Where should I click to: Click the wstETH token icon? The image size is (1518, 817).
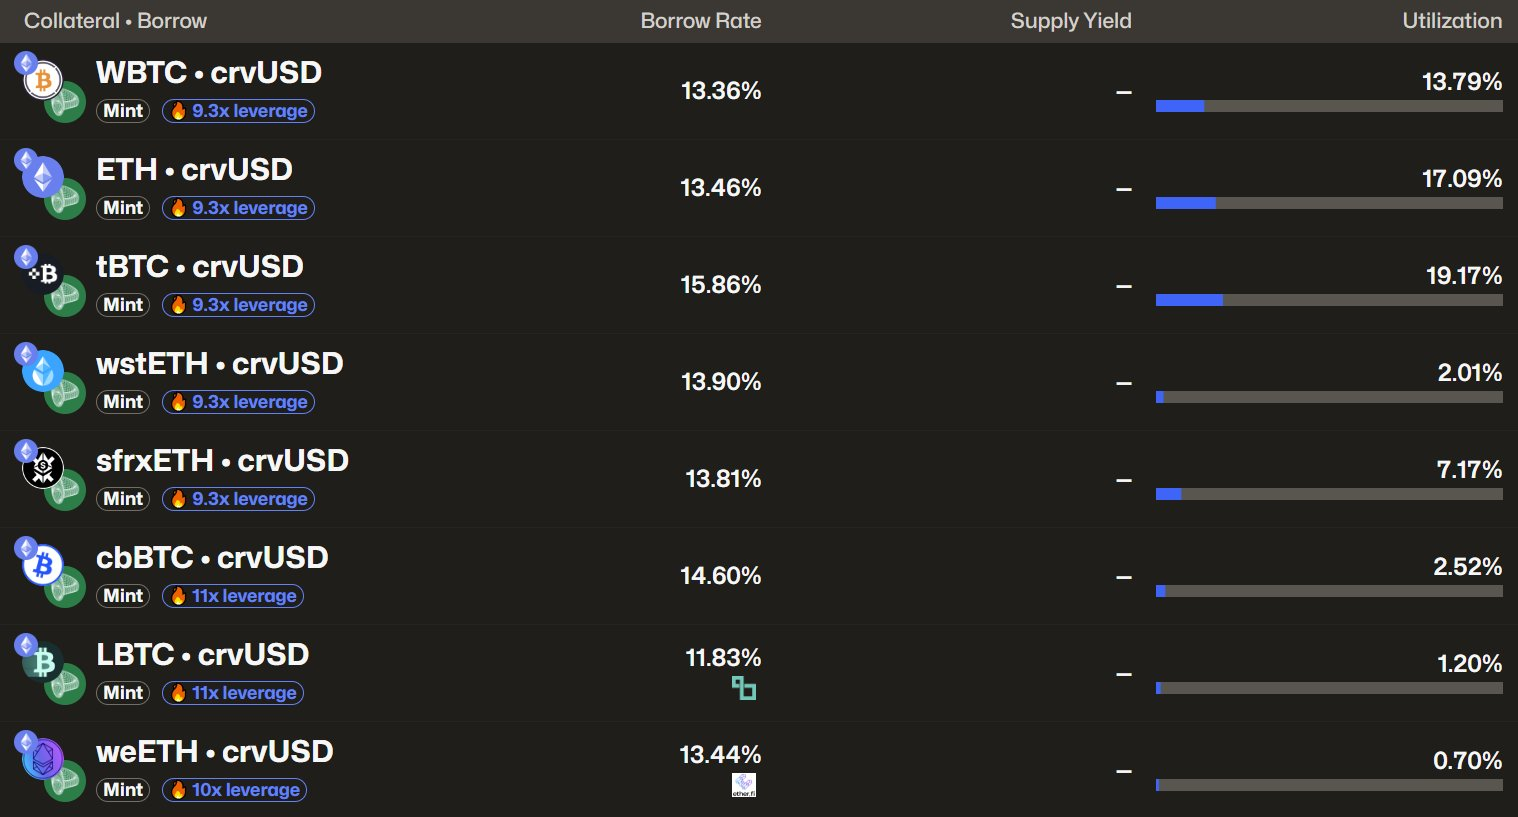click(x=43, y=371)
